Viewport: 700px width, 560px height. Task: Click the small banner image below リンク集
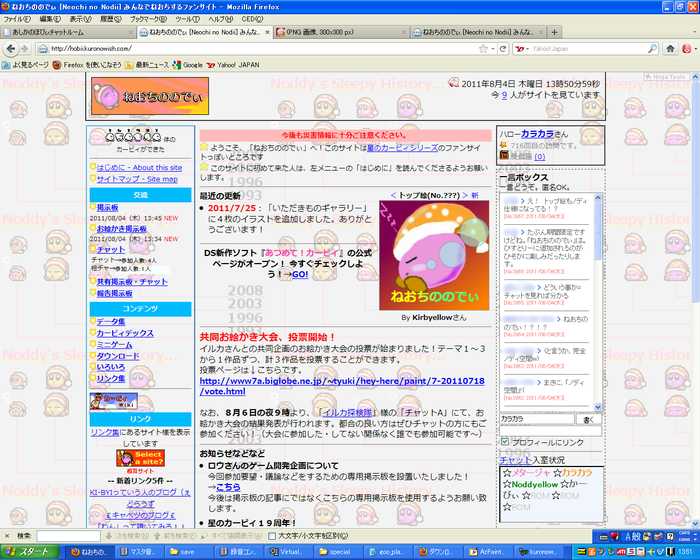pyautogui.click(x=113, y=401)
